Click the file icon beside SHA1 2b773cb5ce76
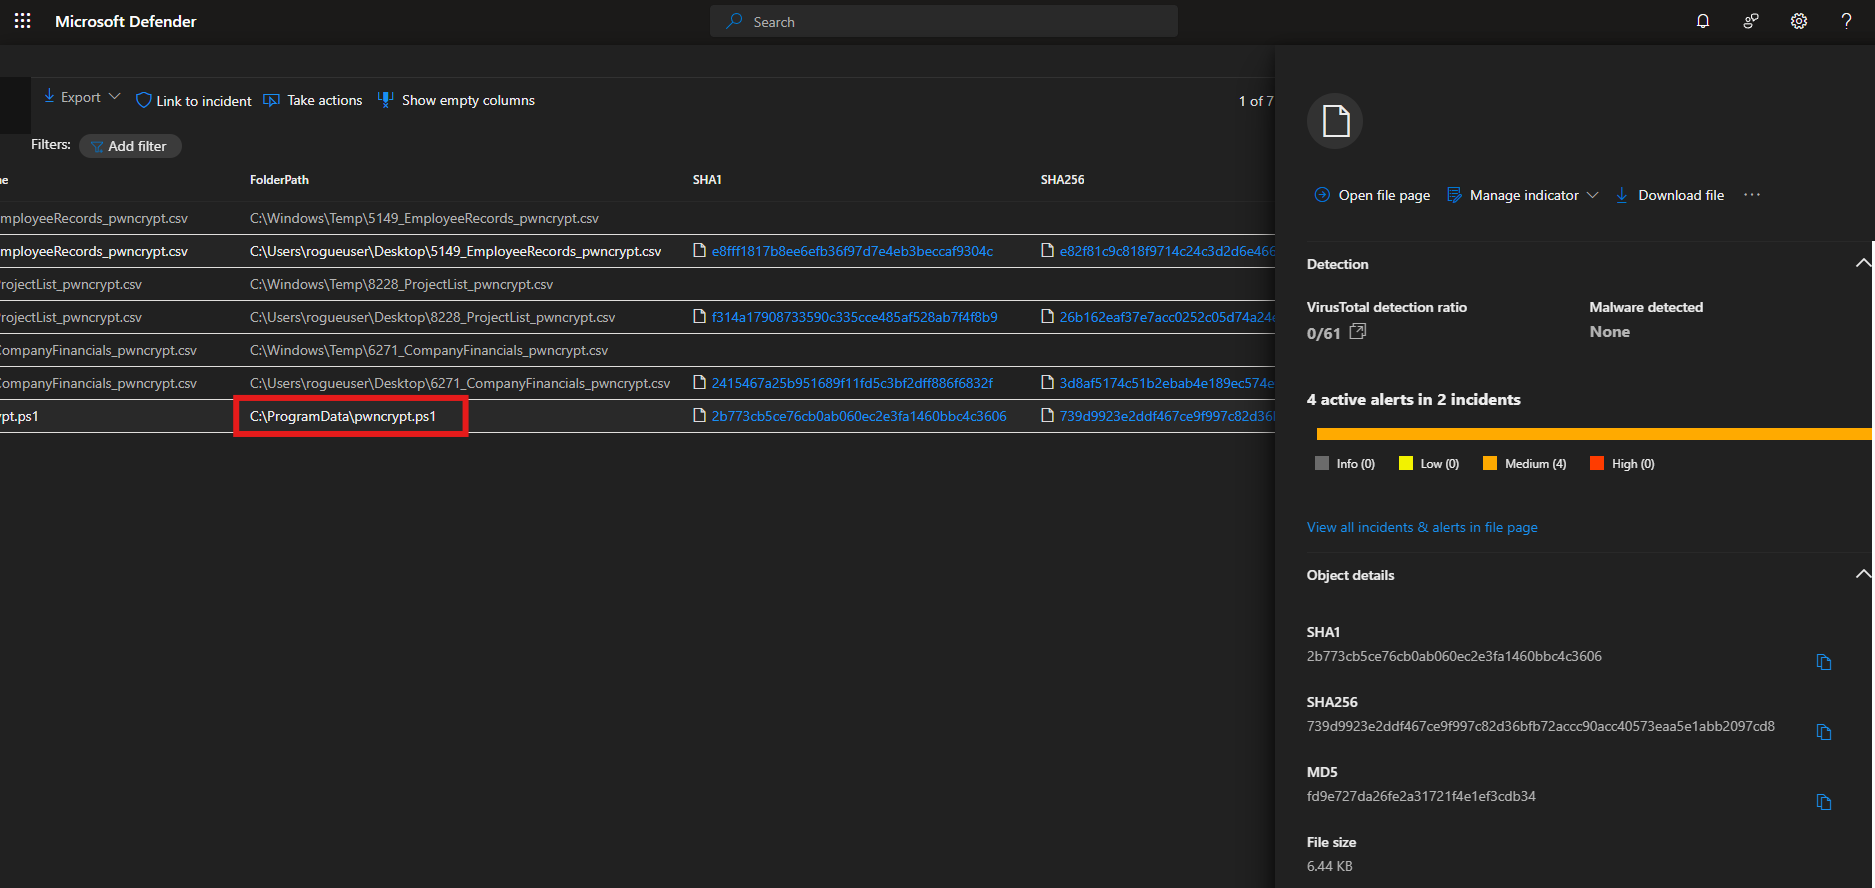The image size is (1875, 888). 700,416
